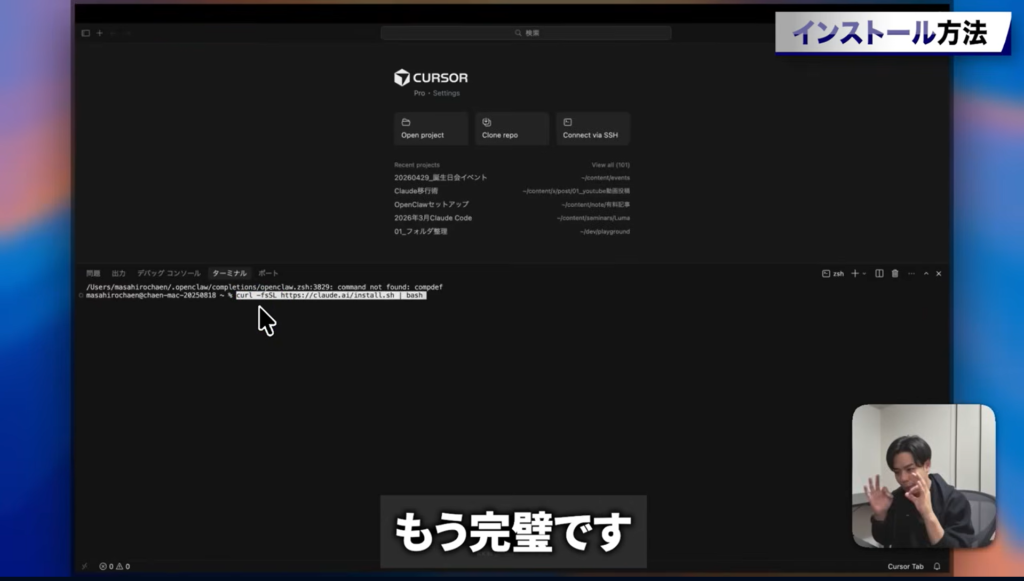1024x581 pixels.
Task: Switch to the デバッグ コンソール tab
Action: [x=168, y=273]
